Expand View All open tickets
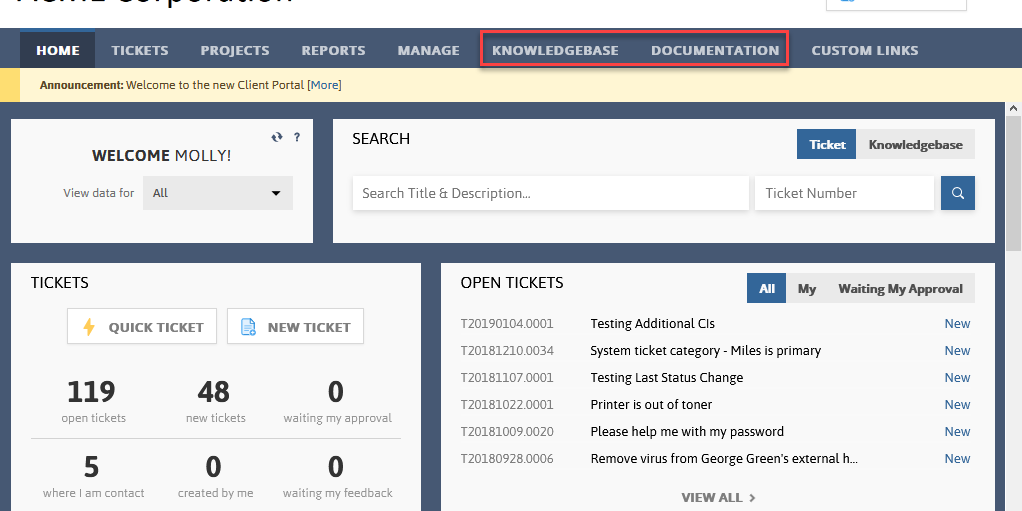The height and width of the screenshot is (511, 1022). (x=718, y=497)
